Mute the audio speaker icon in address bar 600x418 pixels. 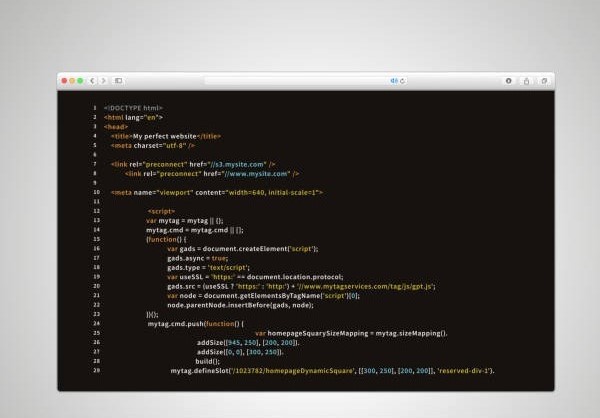pyautogui.click(x=393, y=80)
